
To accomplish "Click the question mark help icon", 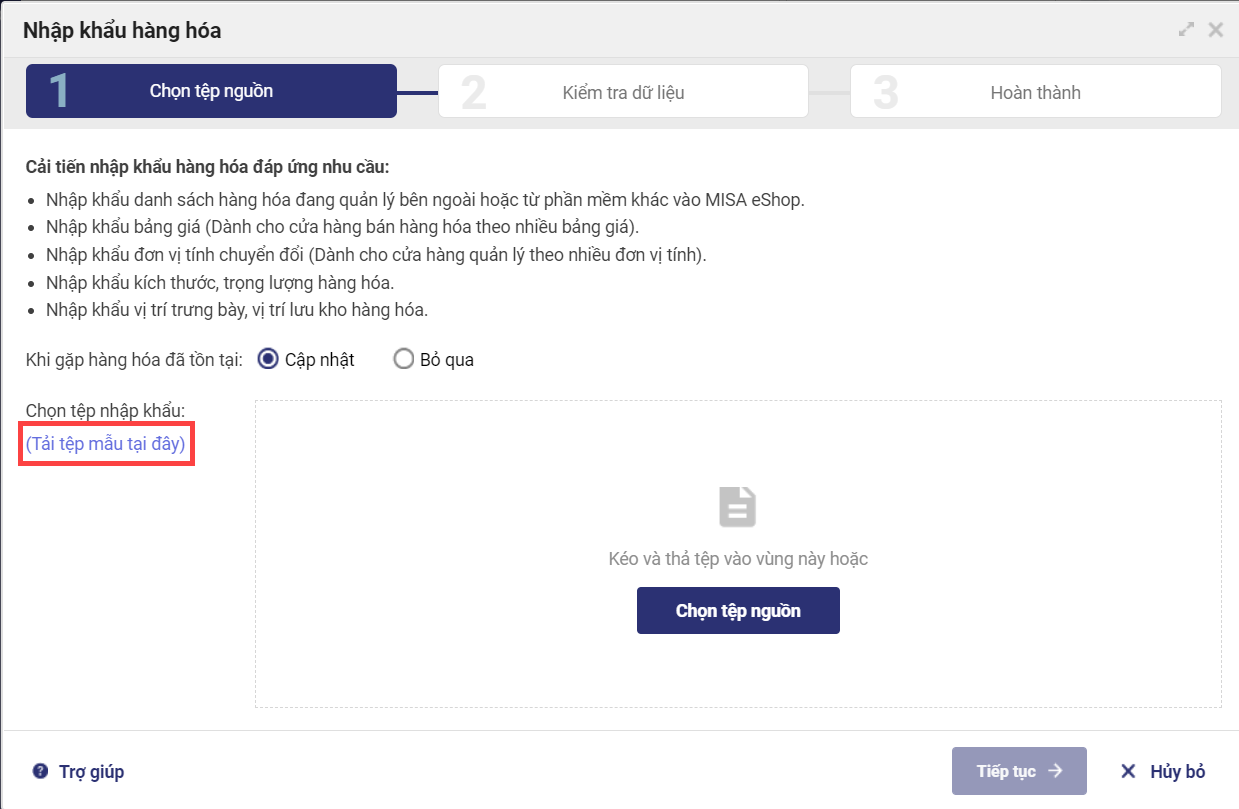I will tap(40, 771).
